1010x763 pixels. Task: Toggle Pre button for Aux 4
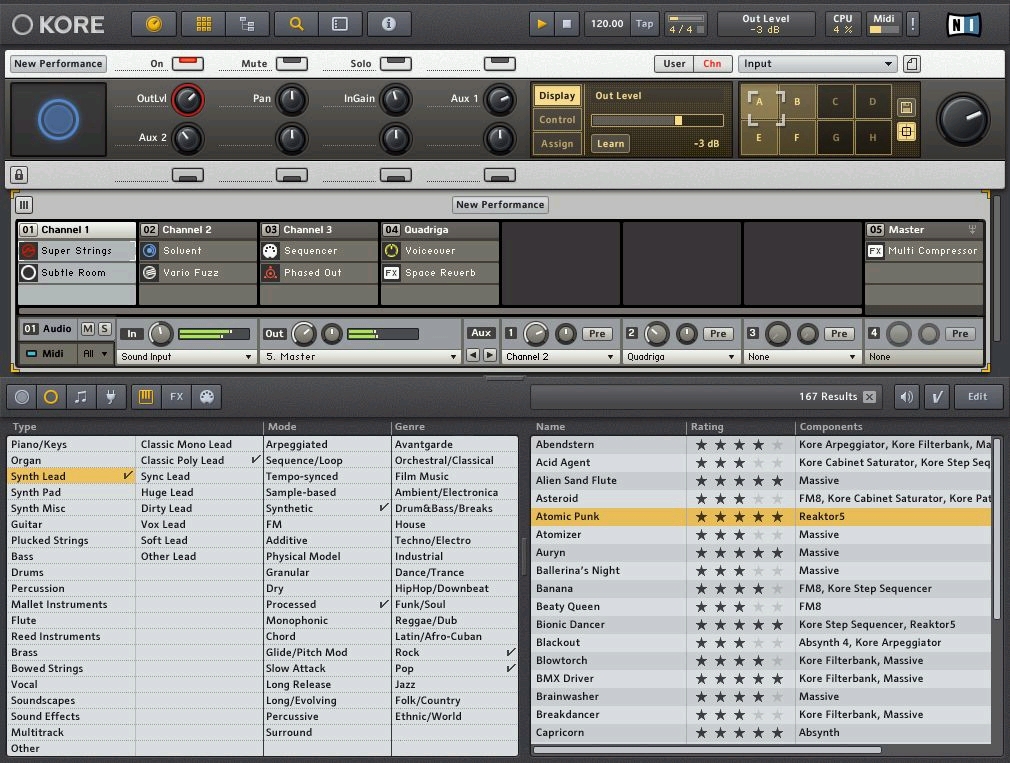pyautogui.click(x=960, y=334)
